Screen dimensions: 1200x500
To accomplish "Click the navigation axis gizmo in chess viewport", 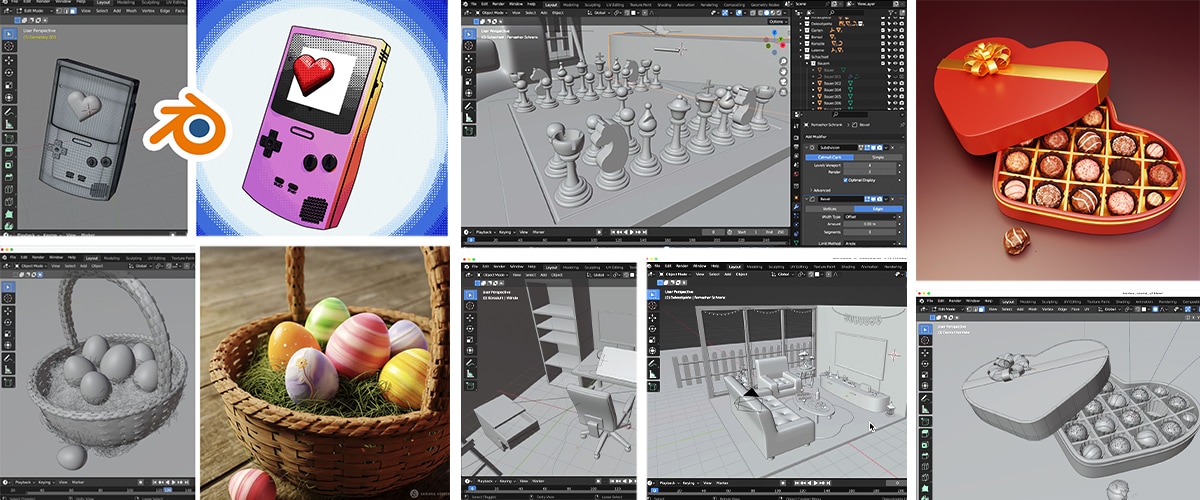I will click(x=775, y=40).
